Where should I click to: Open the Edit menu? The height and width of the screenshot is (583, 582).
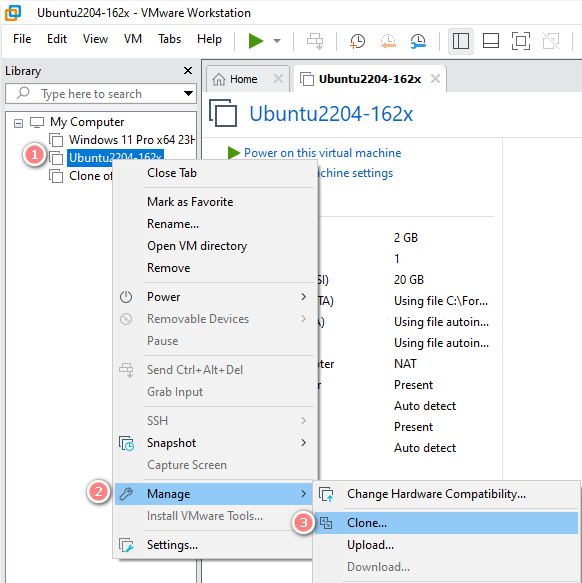pyautogui.click(x=57, y=39)
